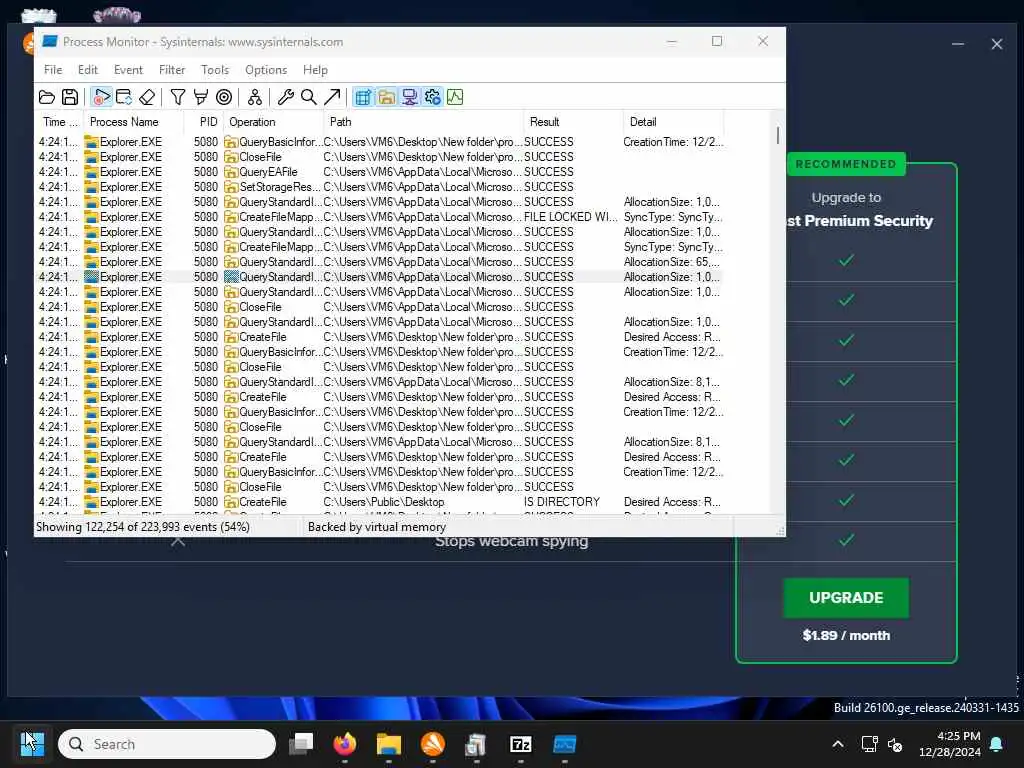Toggle Show Network Activity

[x=409, y=97]
